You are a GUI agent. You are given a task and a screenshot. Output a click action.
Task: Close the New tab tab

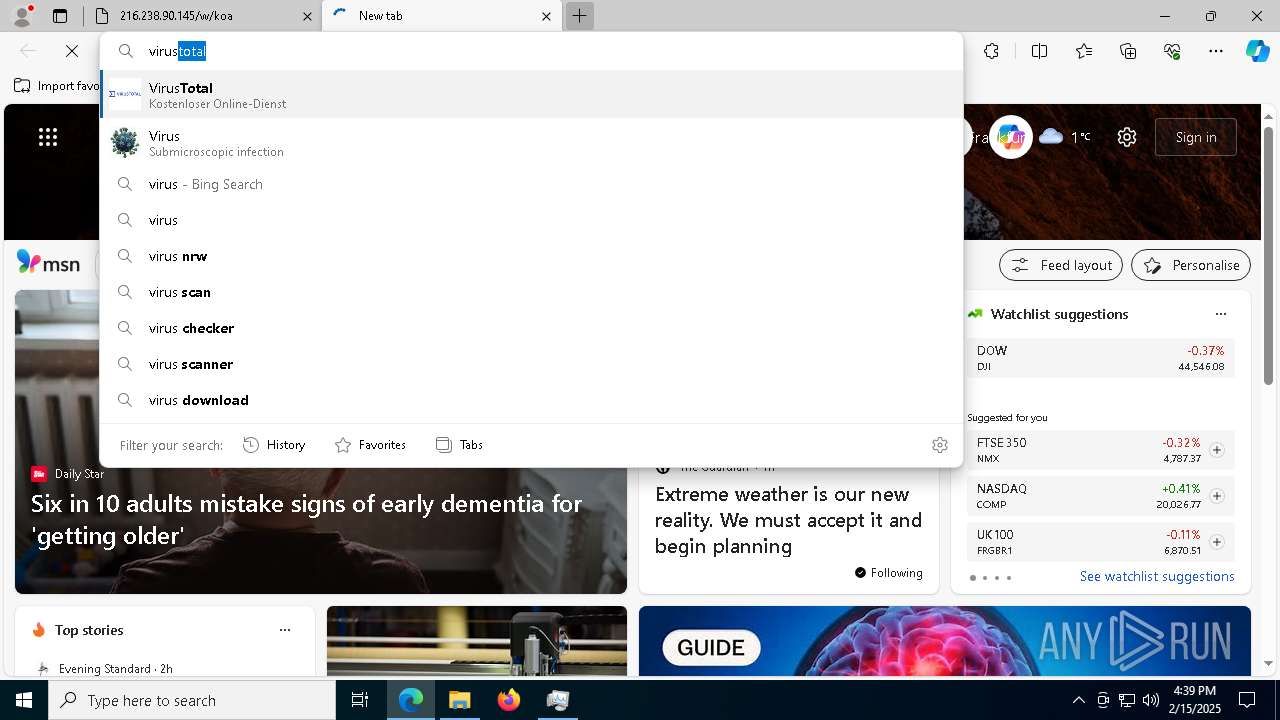[546, 16]
